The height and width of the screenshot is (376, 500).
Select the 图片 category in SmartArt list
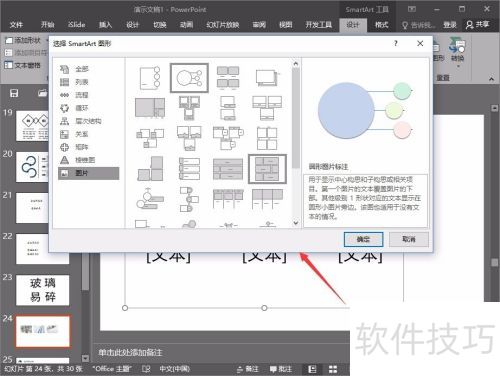click(88, 173)
